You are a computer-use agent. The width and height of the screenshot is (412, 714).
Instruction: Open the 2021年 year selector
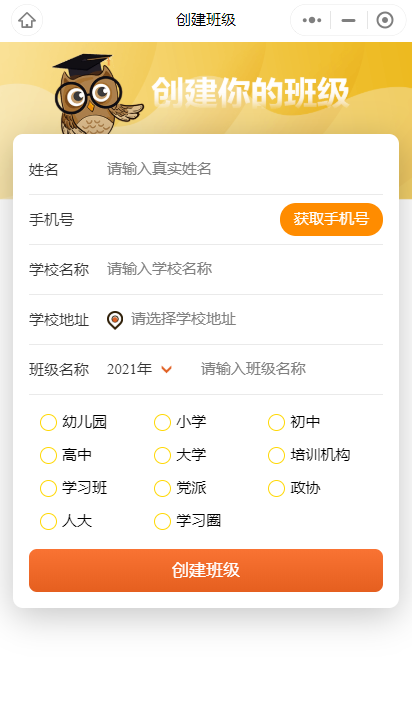139,369
